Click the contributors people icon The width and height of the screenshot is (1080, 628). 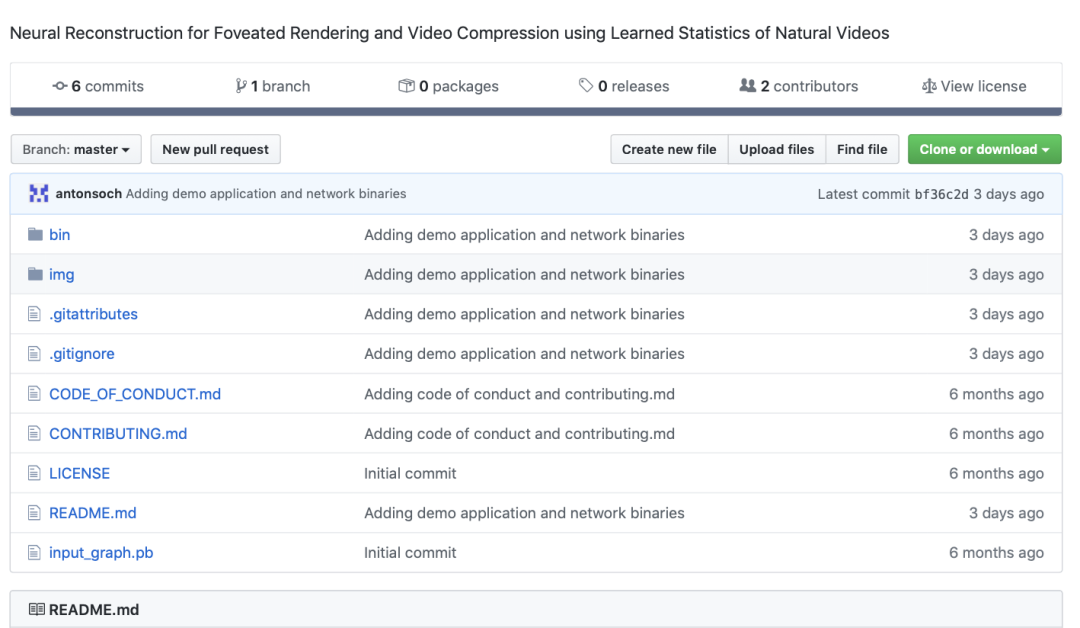[748, 86]
